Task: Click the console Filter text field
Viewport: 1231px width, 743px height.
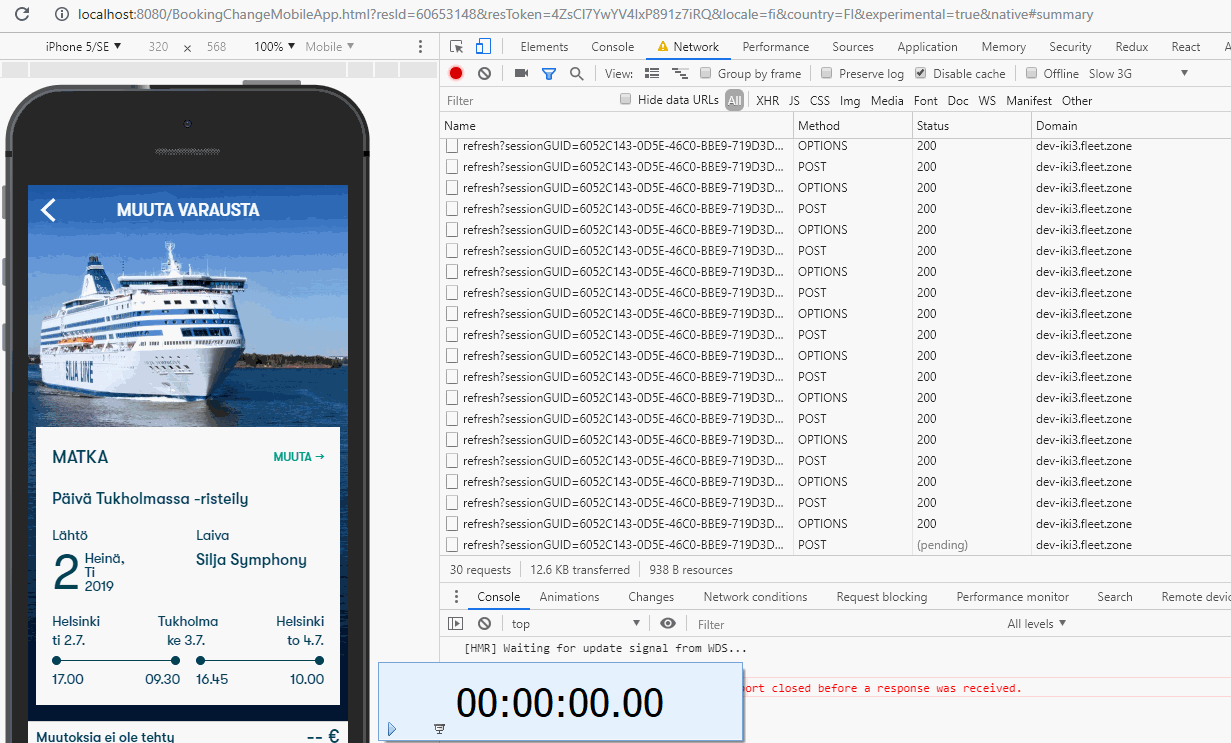Action: pyautogui.click(x=845, y=623)
